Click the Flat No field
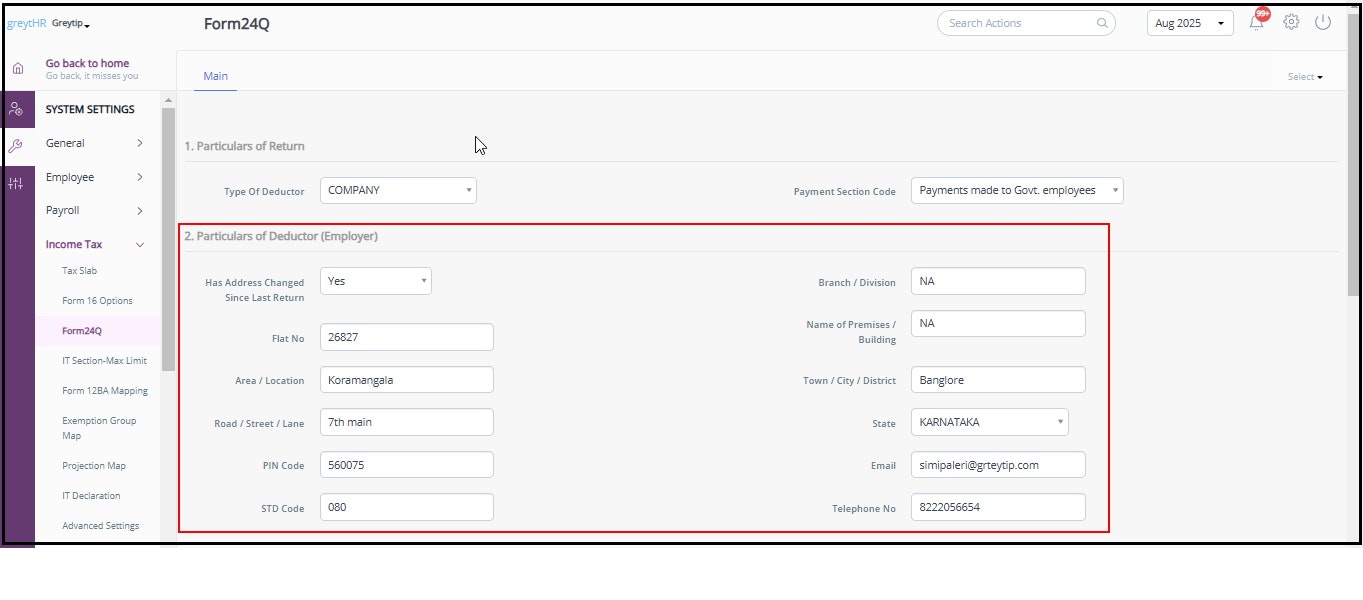Image resolution: width=1363 pixels, height=600 pixels. tap(407, 337)
